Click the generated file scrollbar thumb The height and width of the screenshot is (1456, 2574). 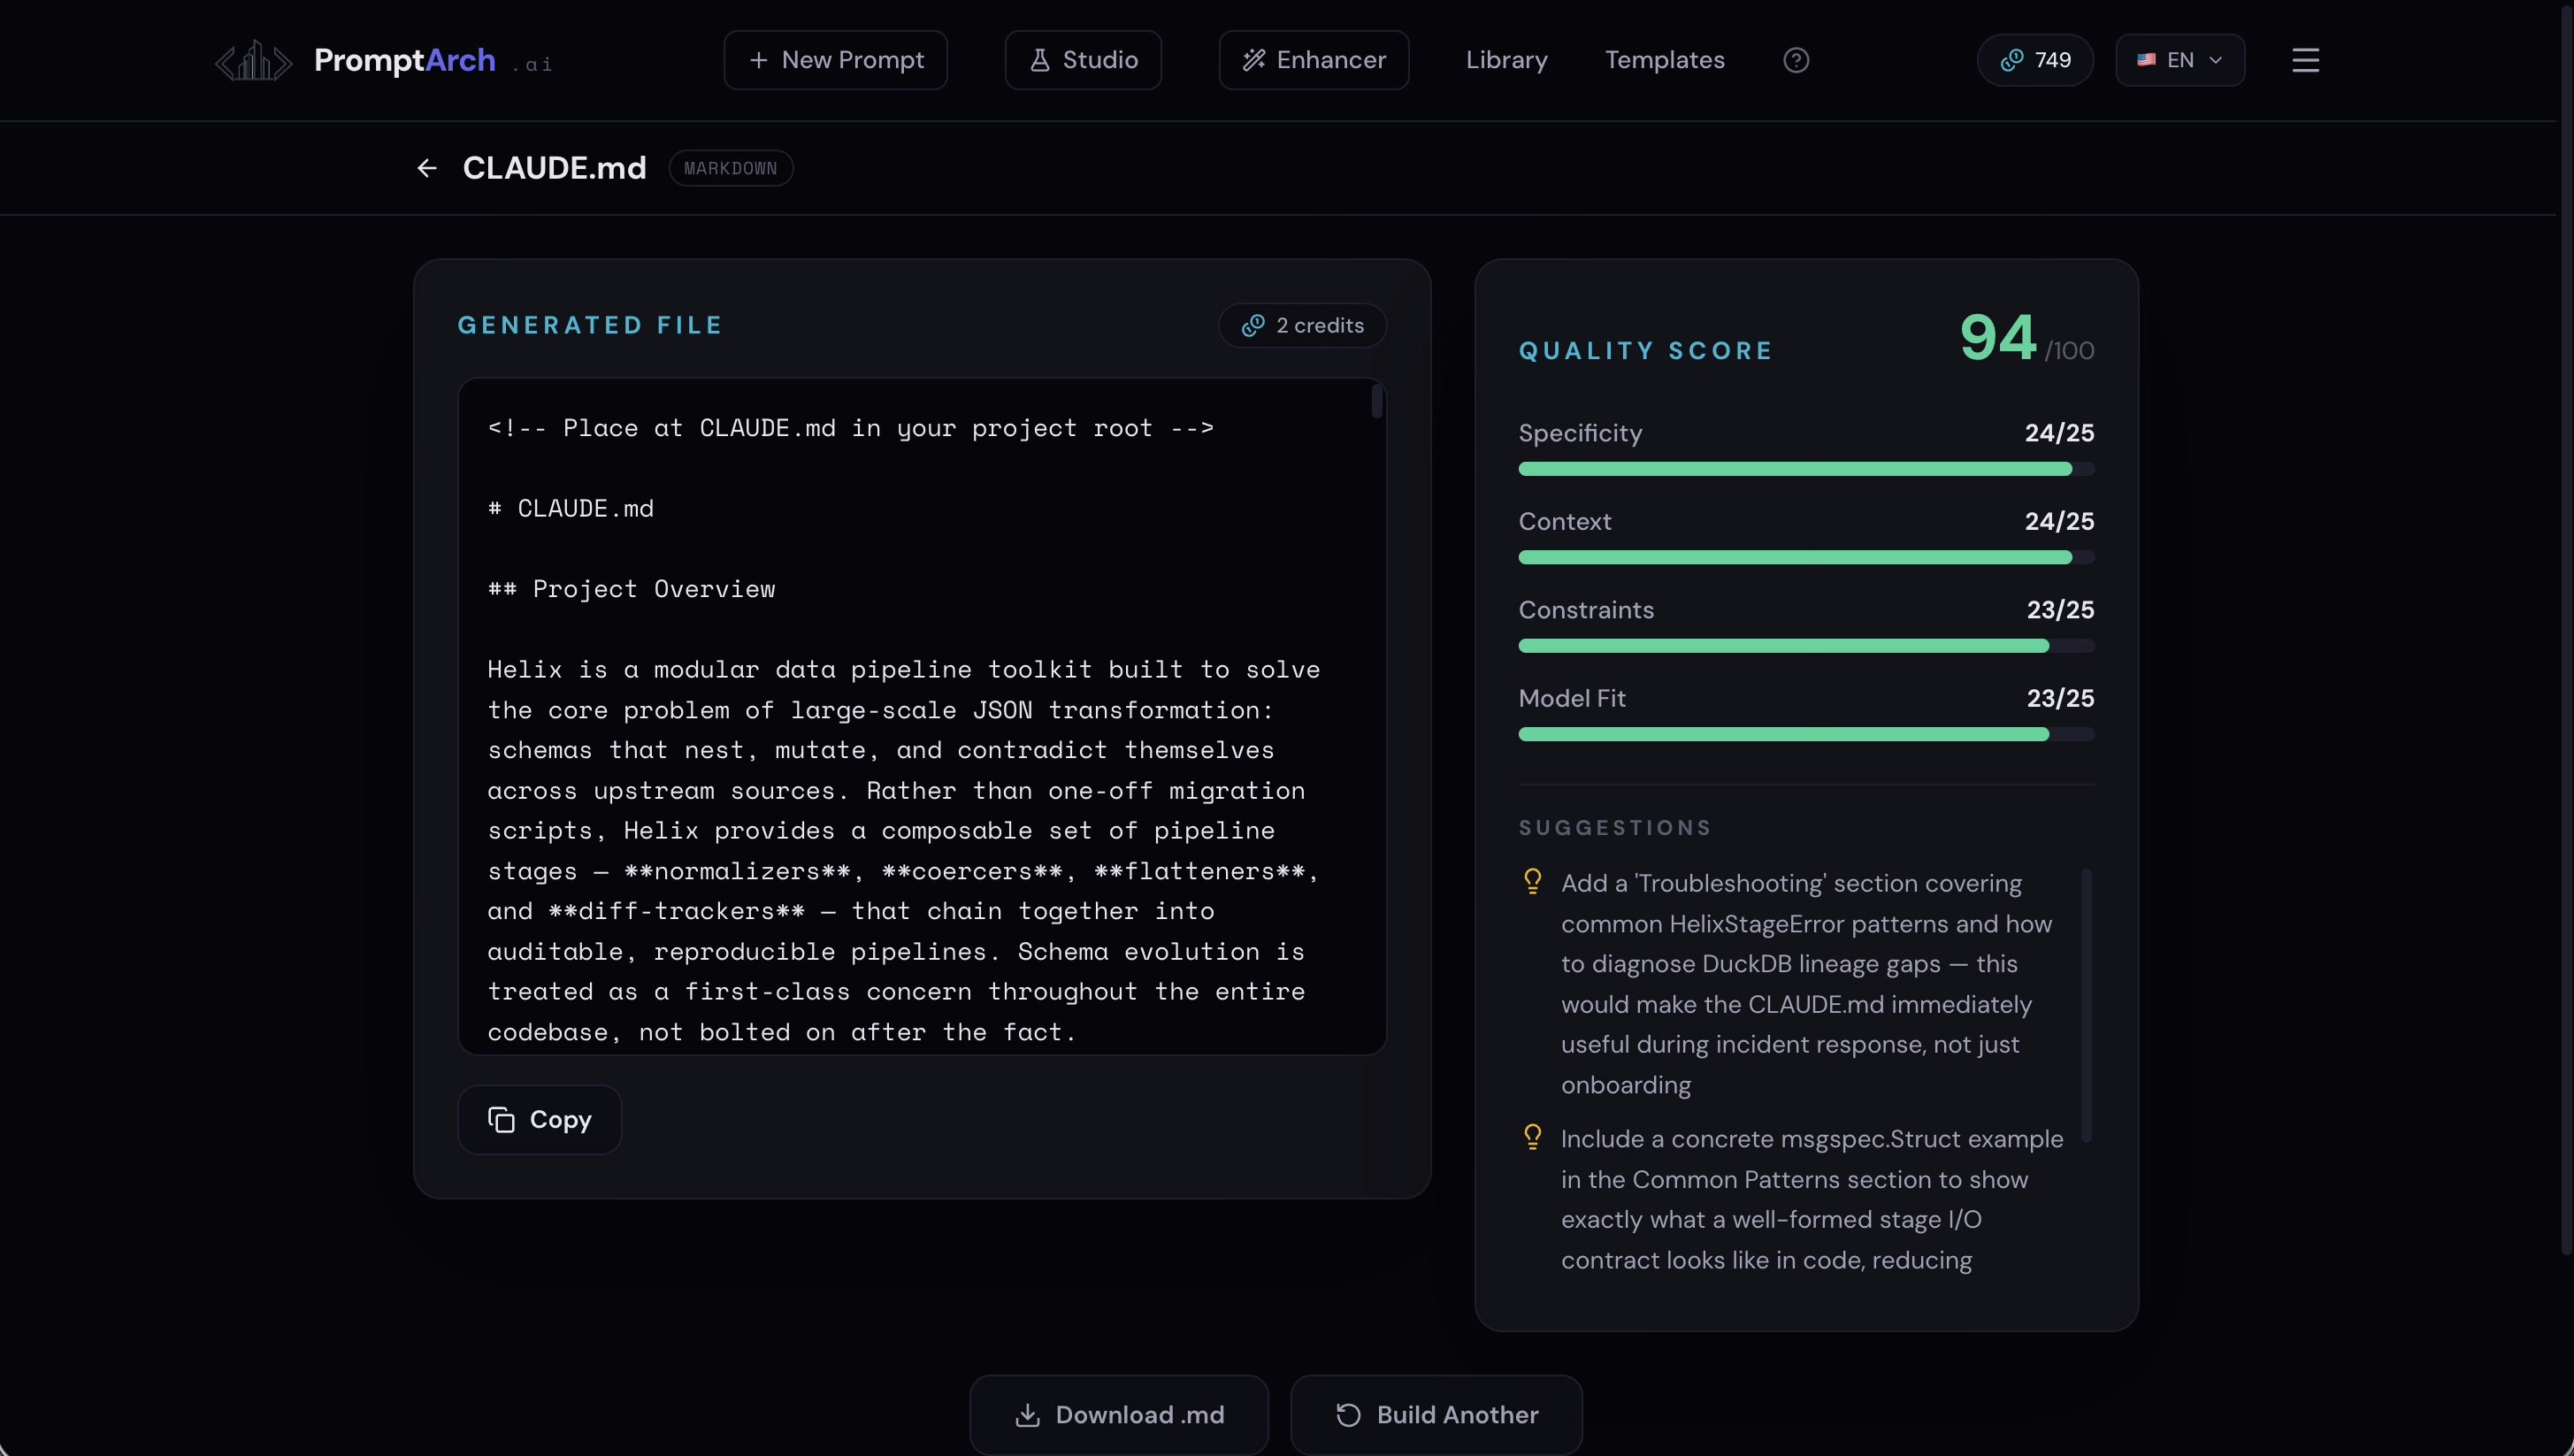(1377, 402)
